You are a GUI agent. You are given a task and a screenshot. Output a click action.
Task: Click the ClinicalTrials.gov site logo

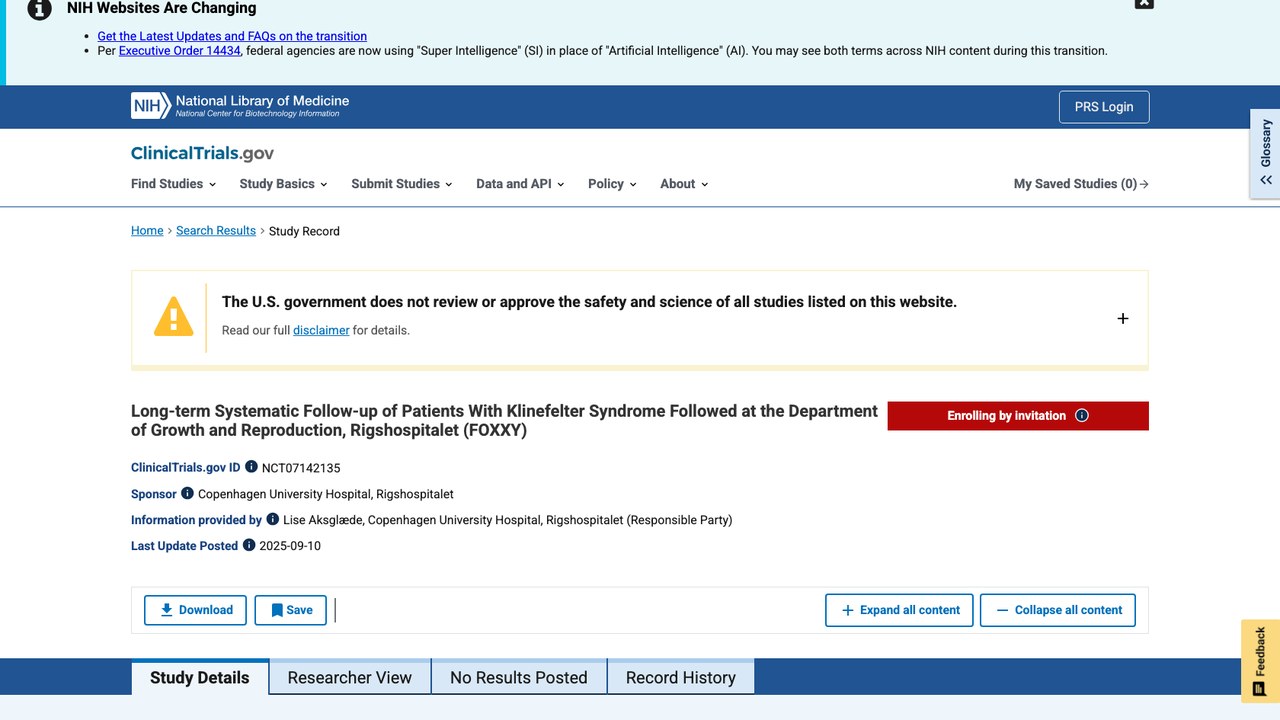click(x=202, y=153)
